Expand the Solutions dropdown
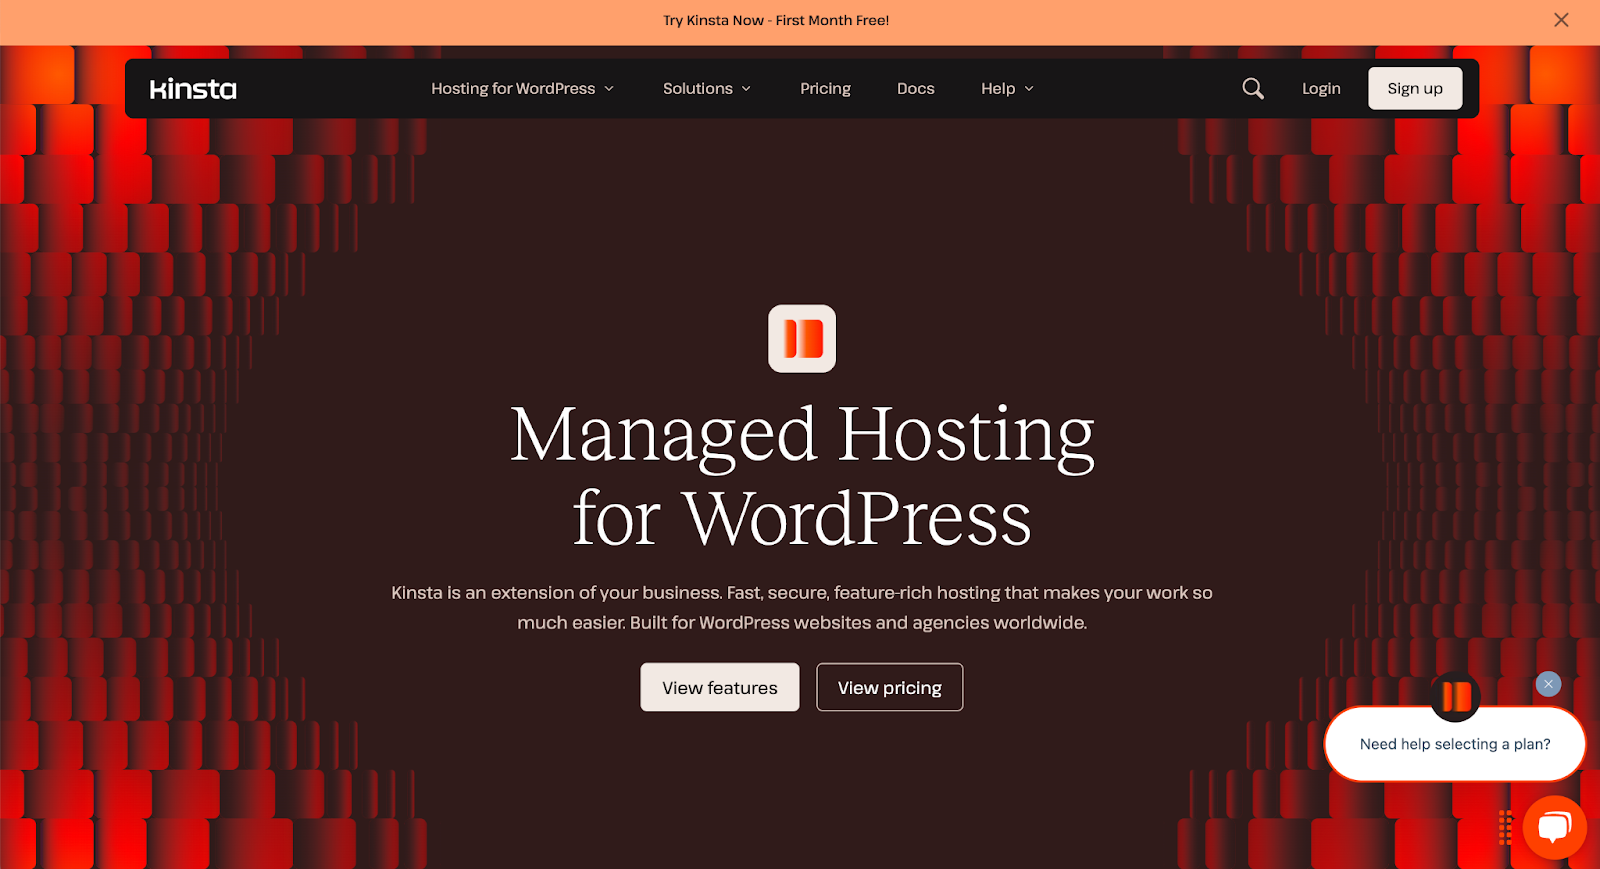This screenshot has width=1600, height=869. pos(706,89)
